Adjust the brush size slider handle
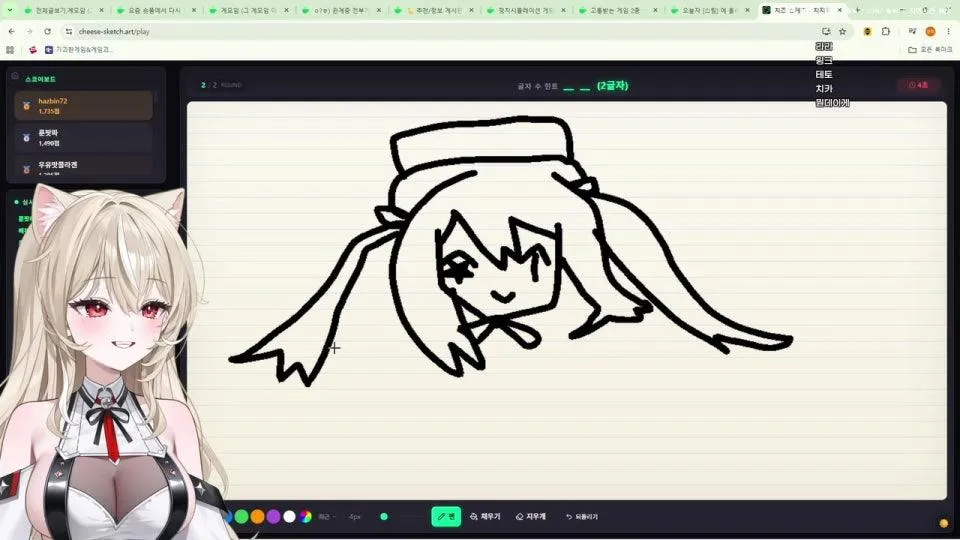This screenshot has height=540, width=960. pyautogui.click(x=384, y=517)
